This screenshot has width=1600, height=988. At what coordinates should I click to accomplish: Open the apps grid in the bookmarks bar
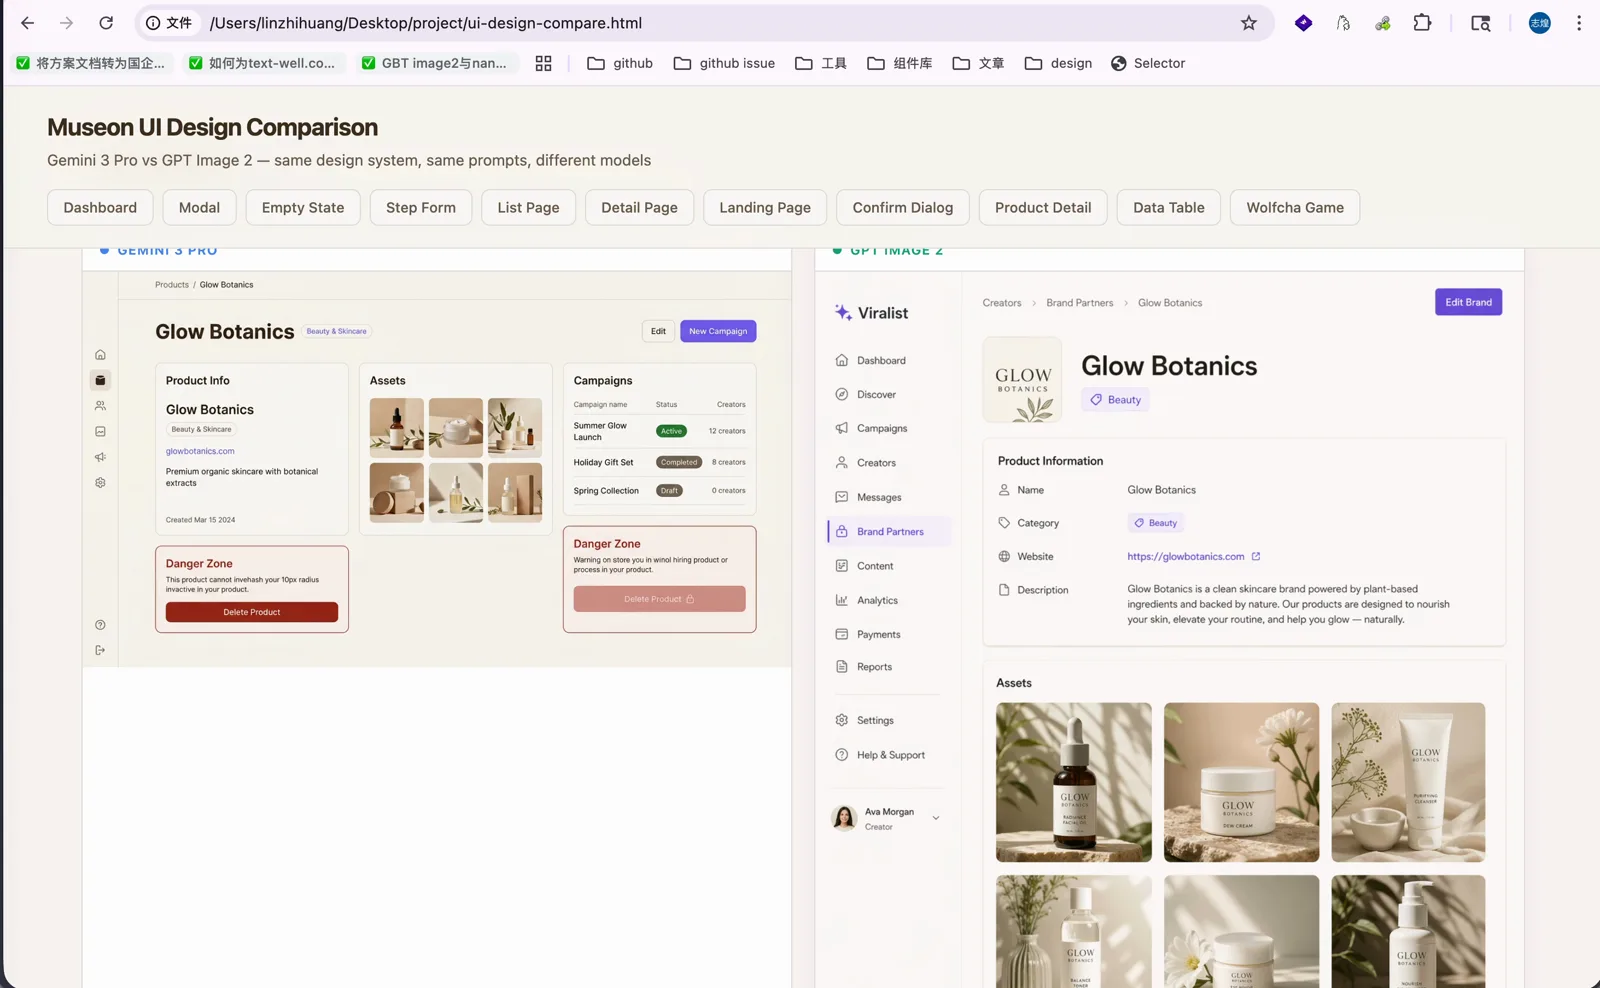543,63
